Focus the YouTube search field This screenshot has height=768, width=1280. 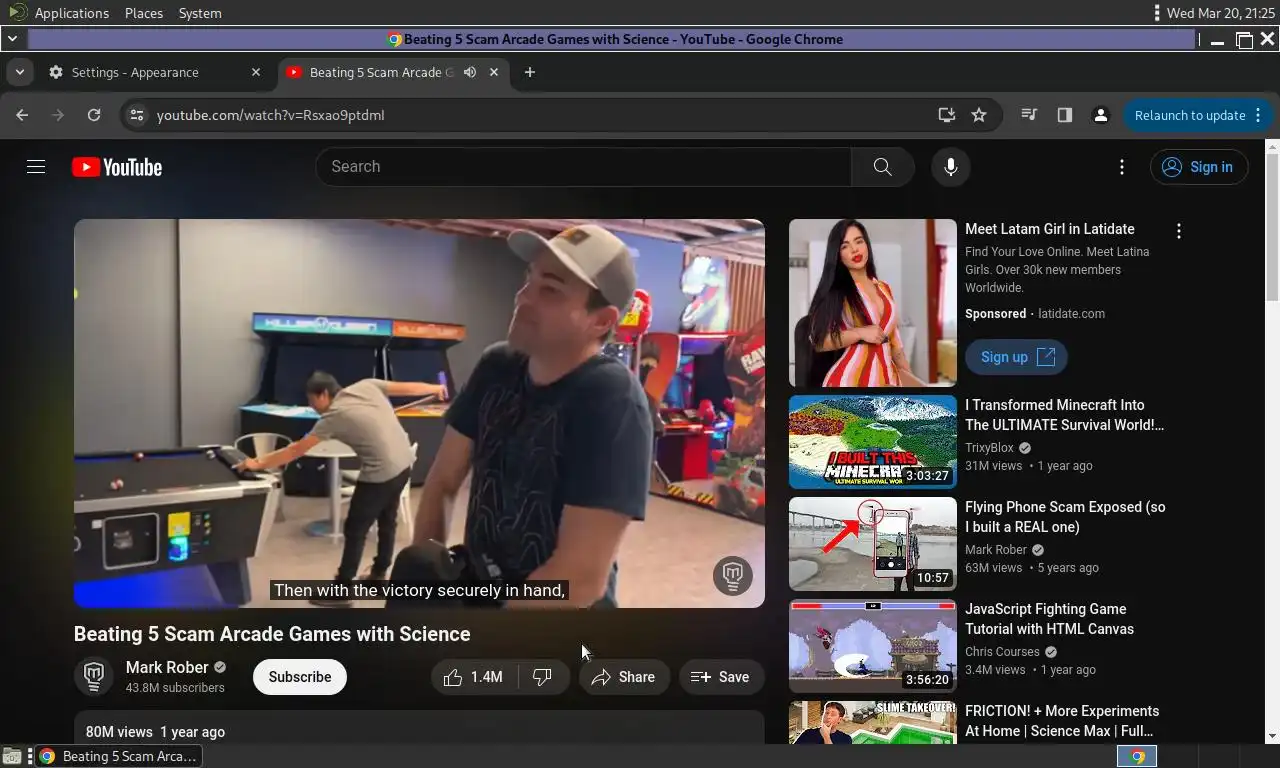[x=583, y=167]
